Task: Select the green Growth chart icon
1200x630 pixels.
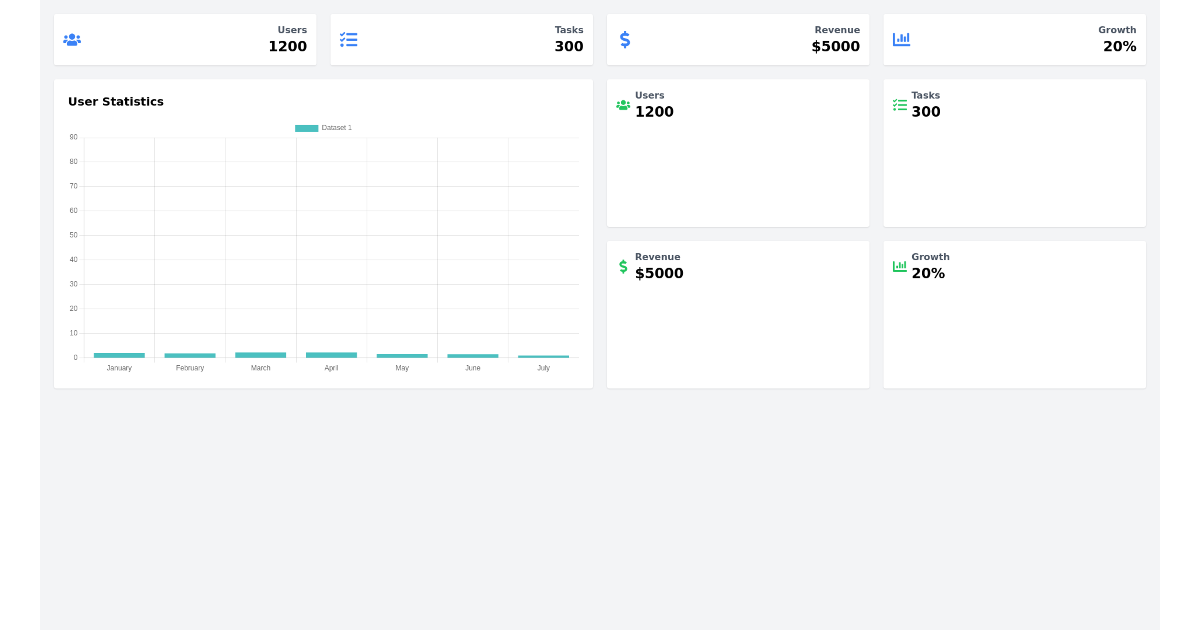Action: (899, 266)
